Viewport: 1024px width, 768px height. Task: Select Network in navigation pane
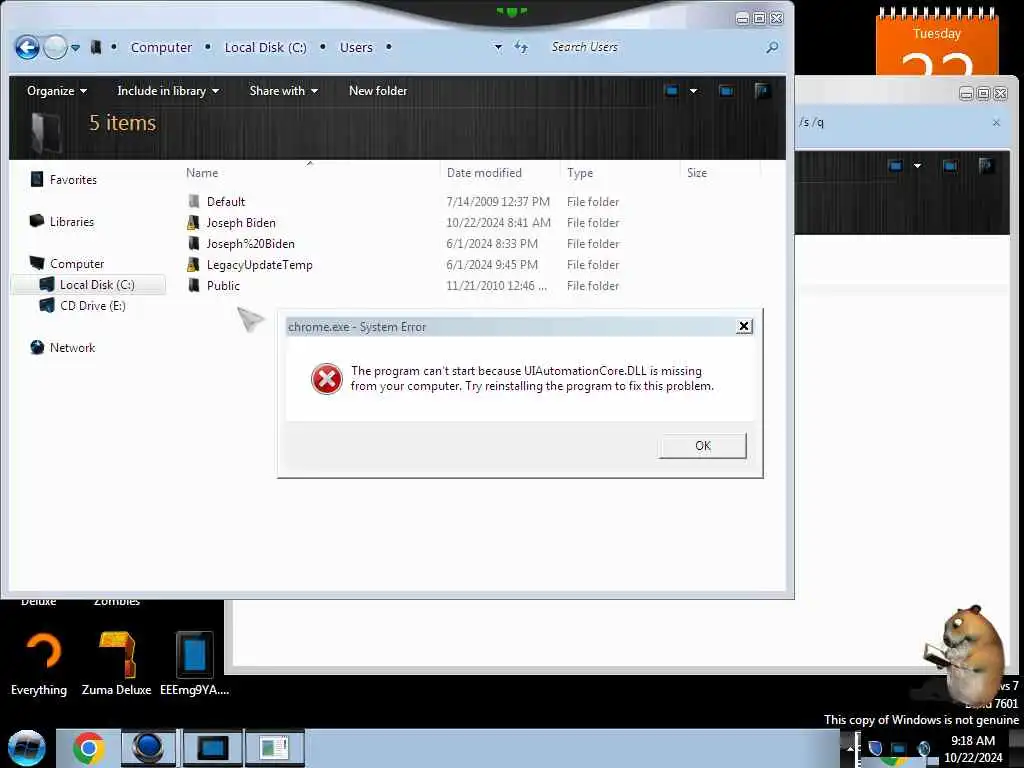point(72,348)
